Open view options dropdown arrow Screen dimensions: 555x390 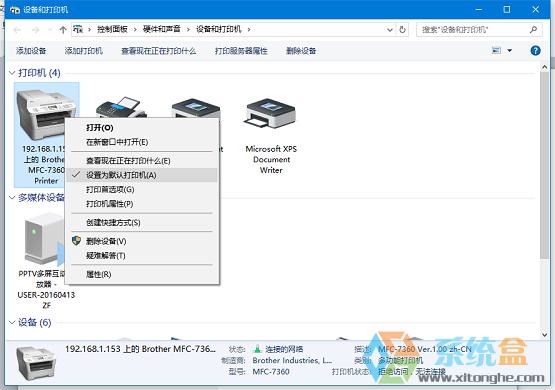pyautogui.click(x=510, y=51)
